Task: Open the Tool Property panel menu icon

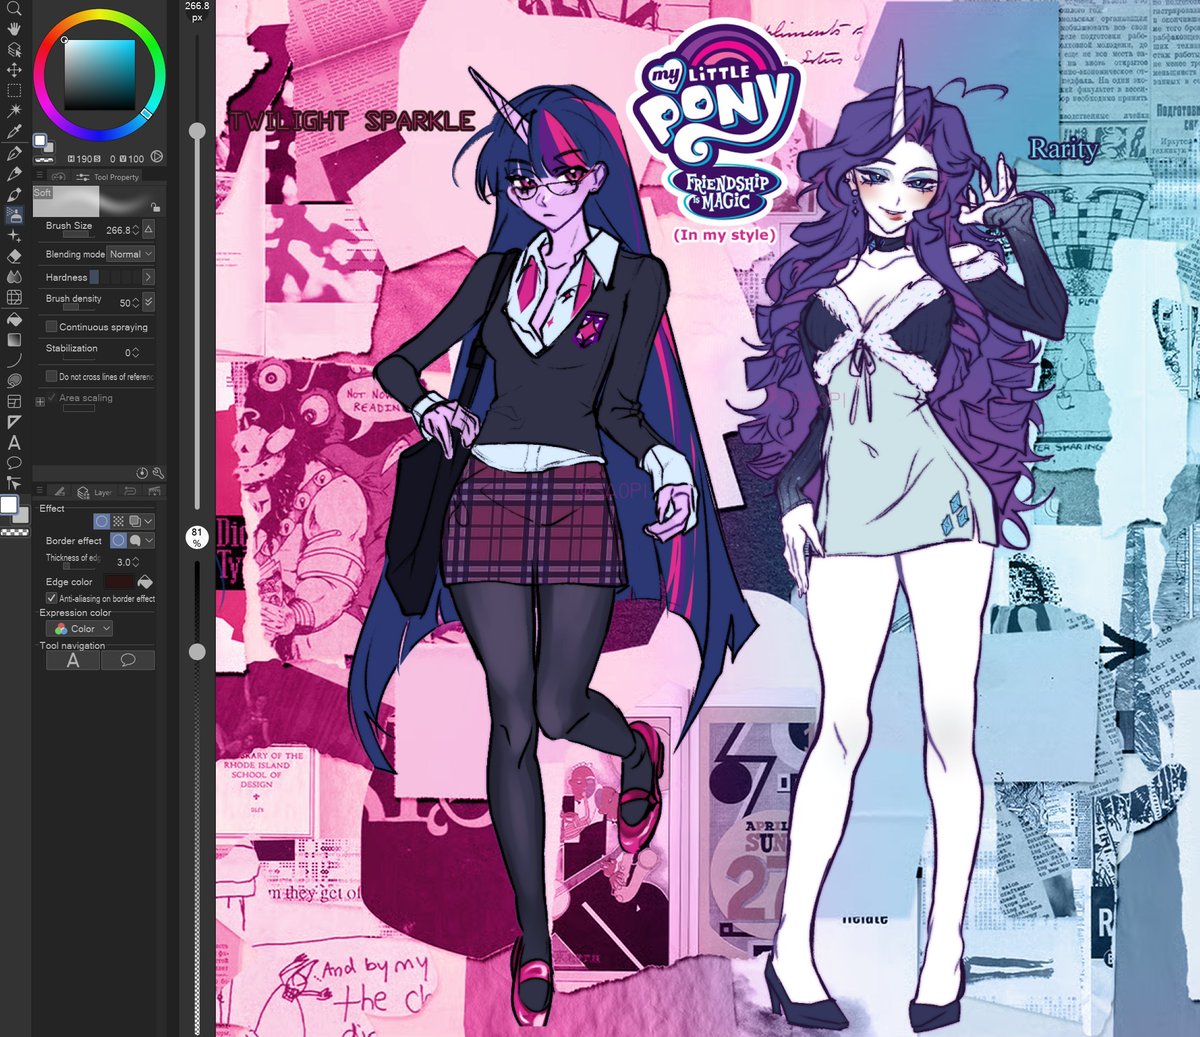Action: [39, 176]
